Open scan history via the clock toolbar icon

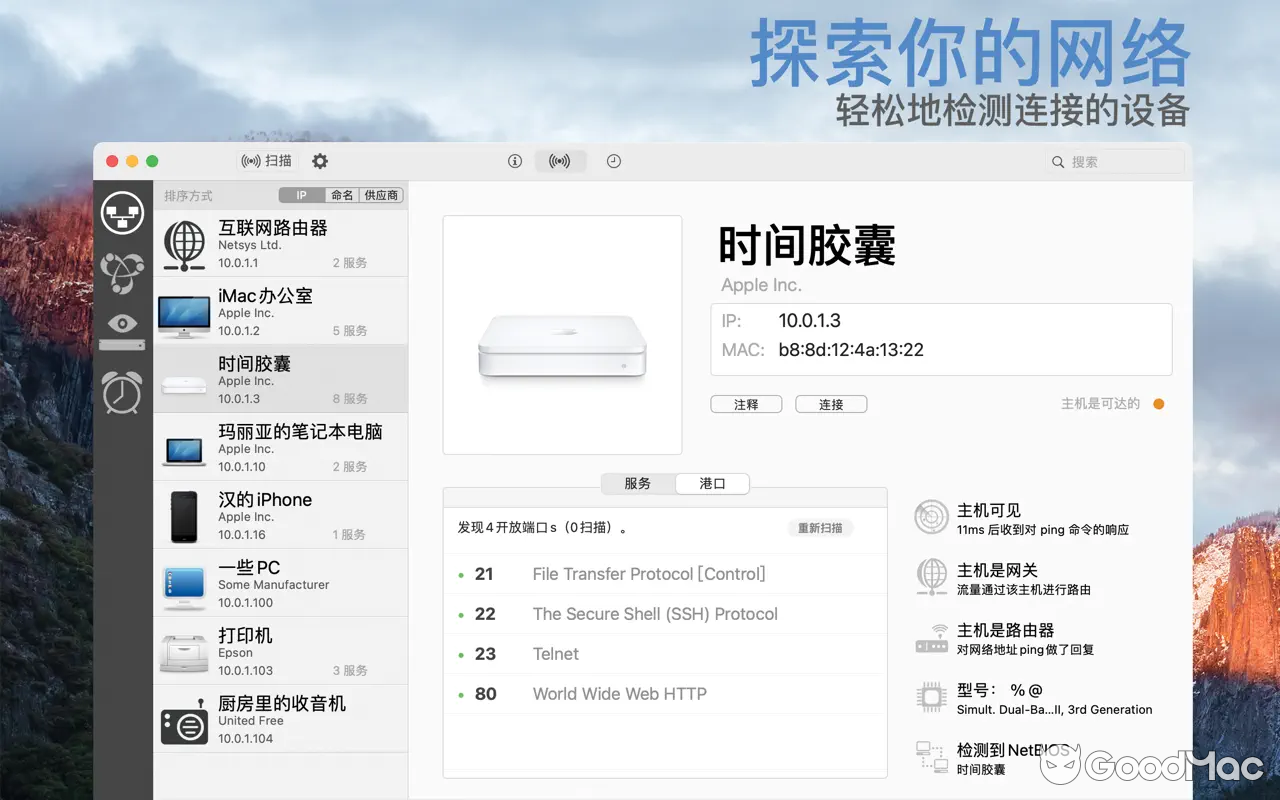tap(613, 160)
